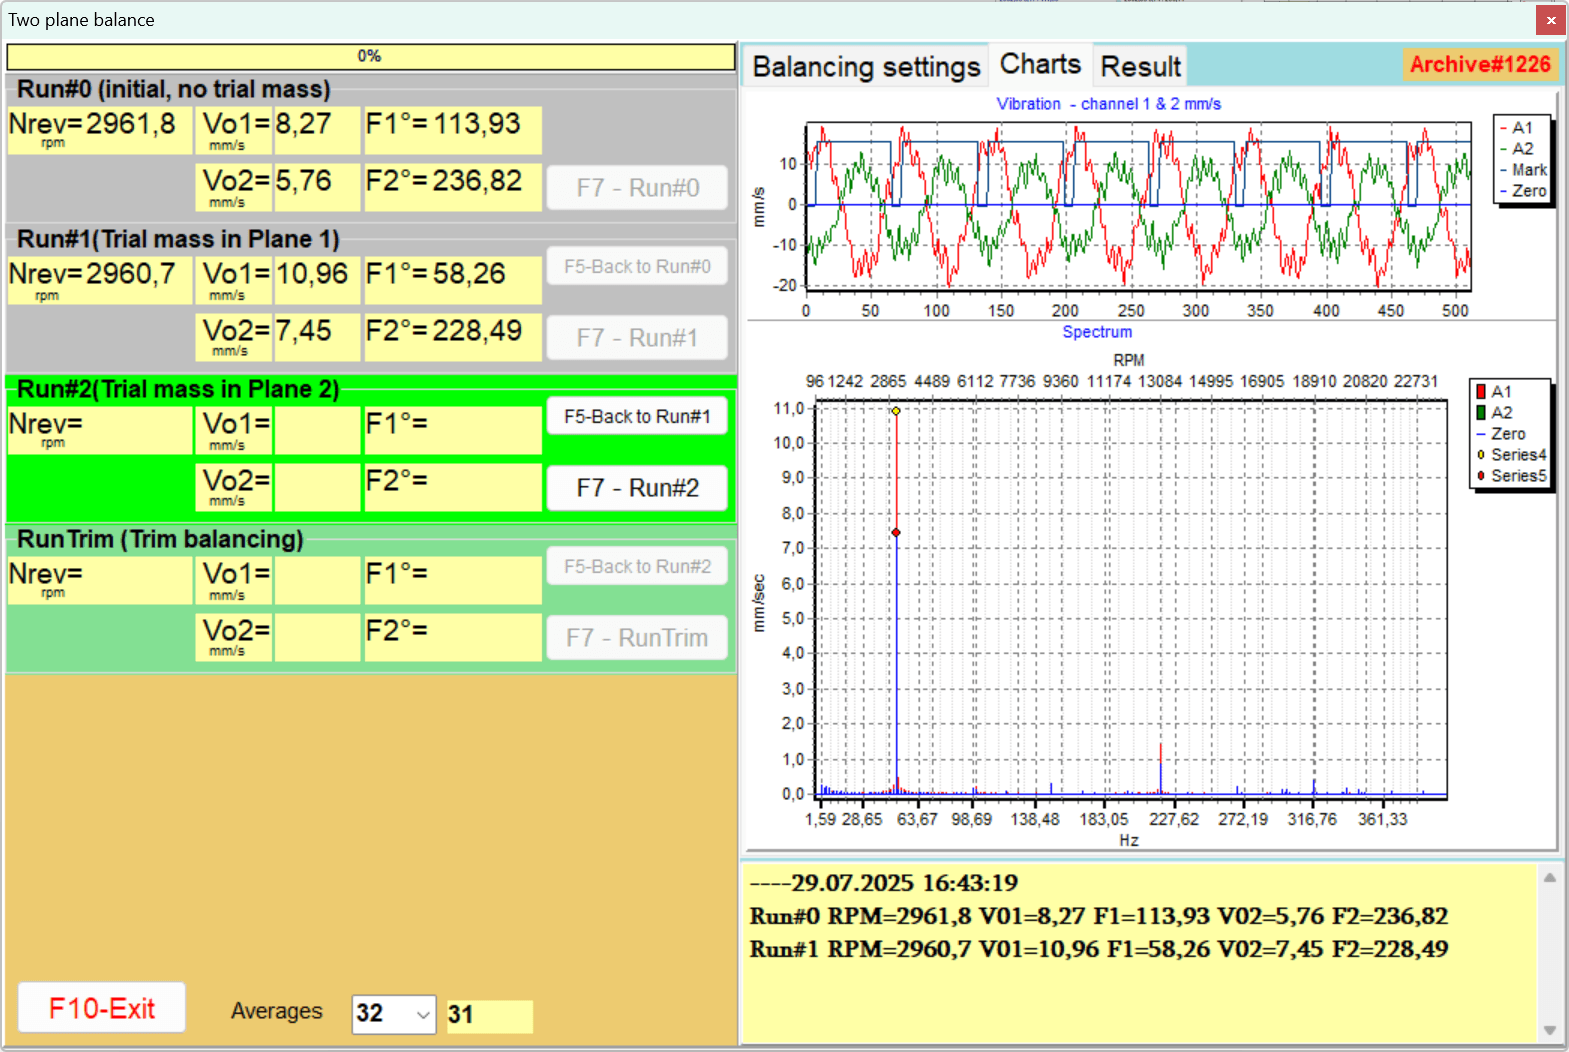Image resolution: width=1569 pixels, height=1052 pixels.
Task: Click the red peak marker on spectrum plot
Action: point(896,533)
